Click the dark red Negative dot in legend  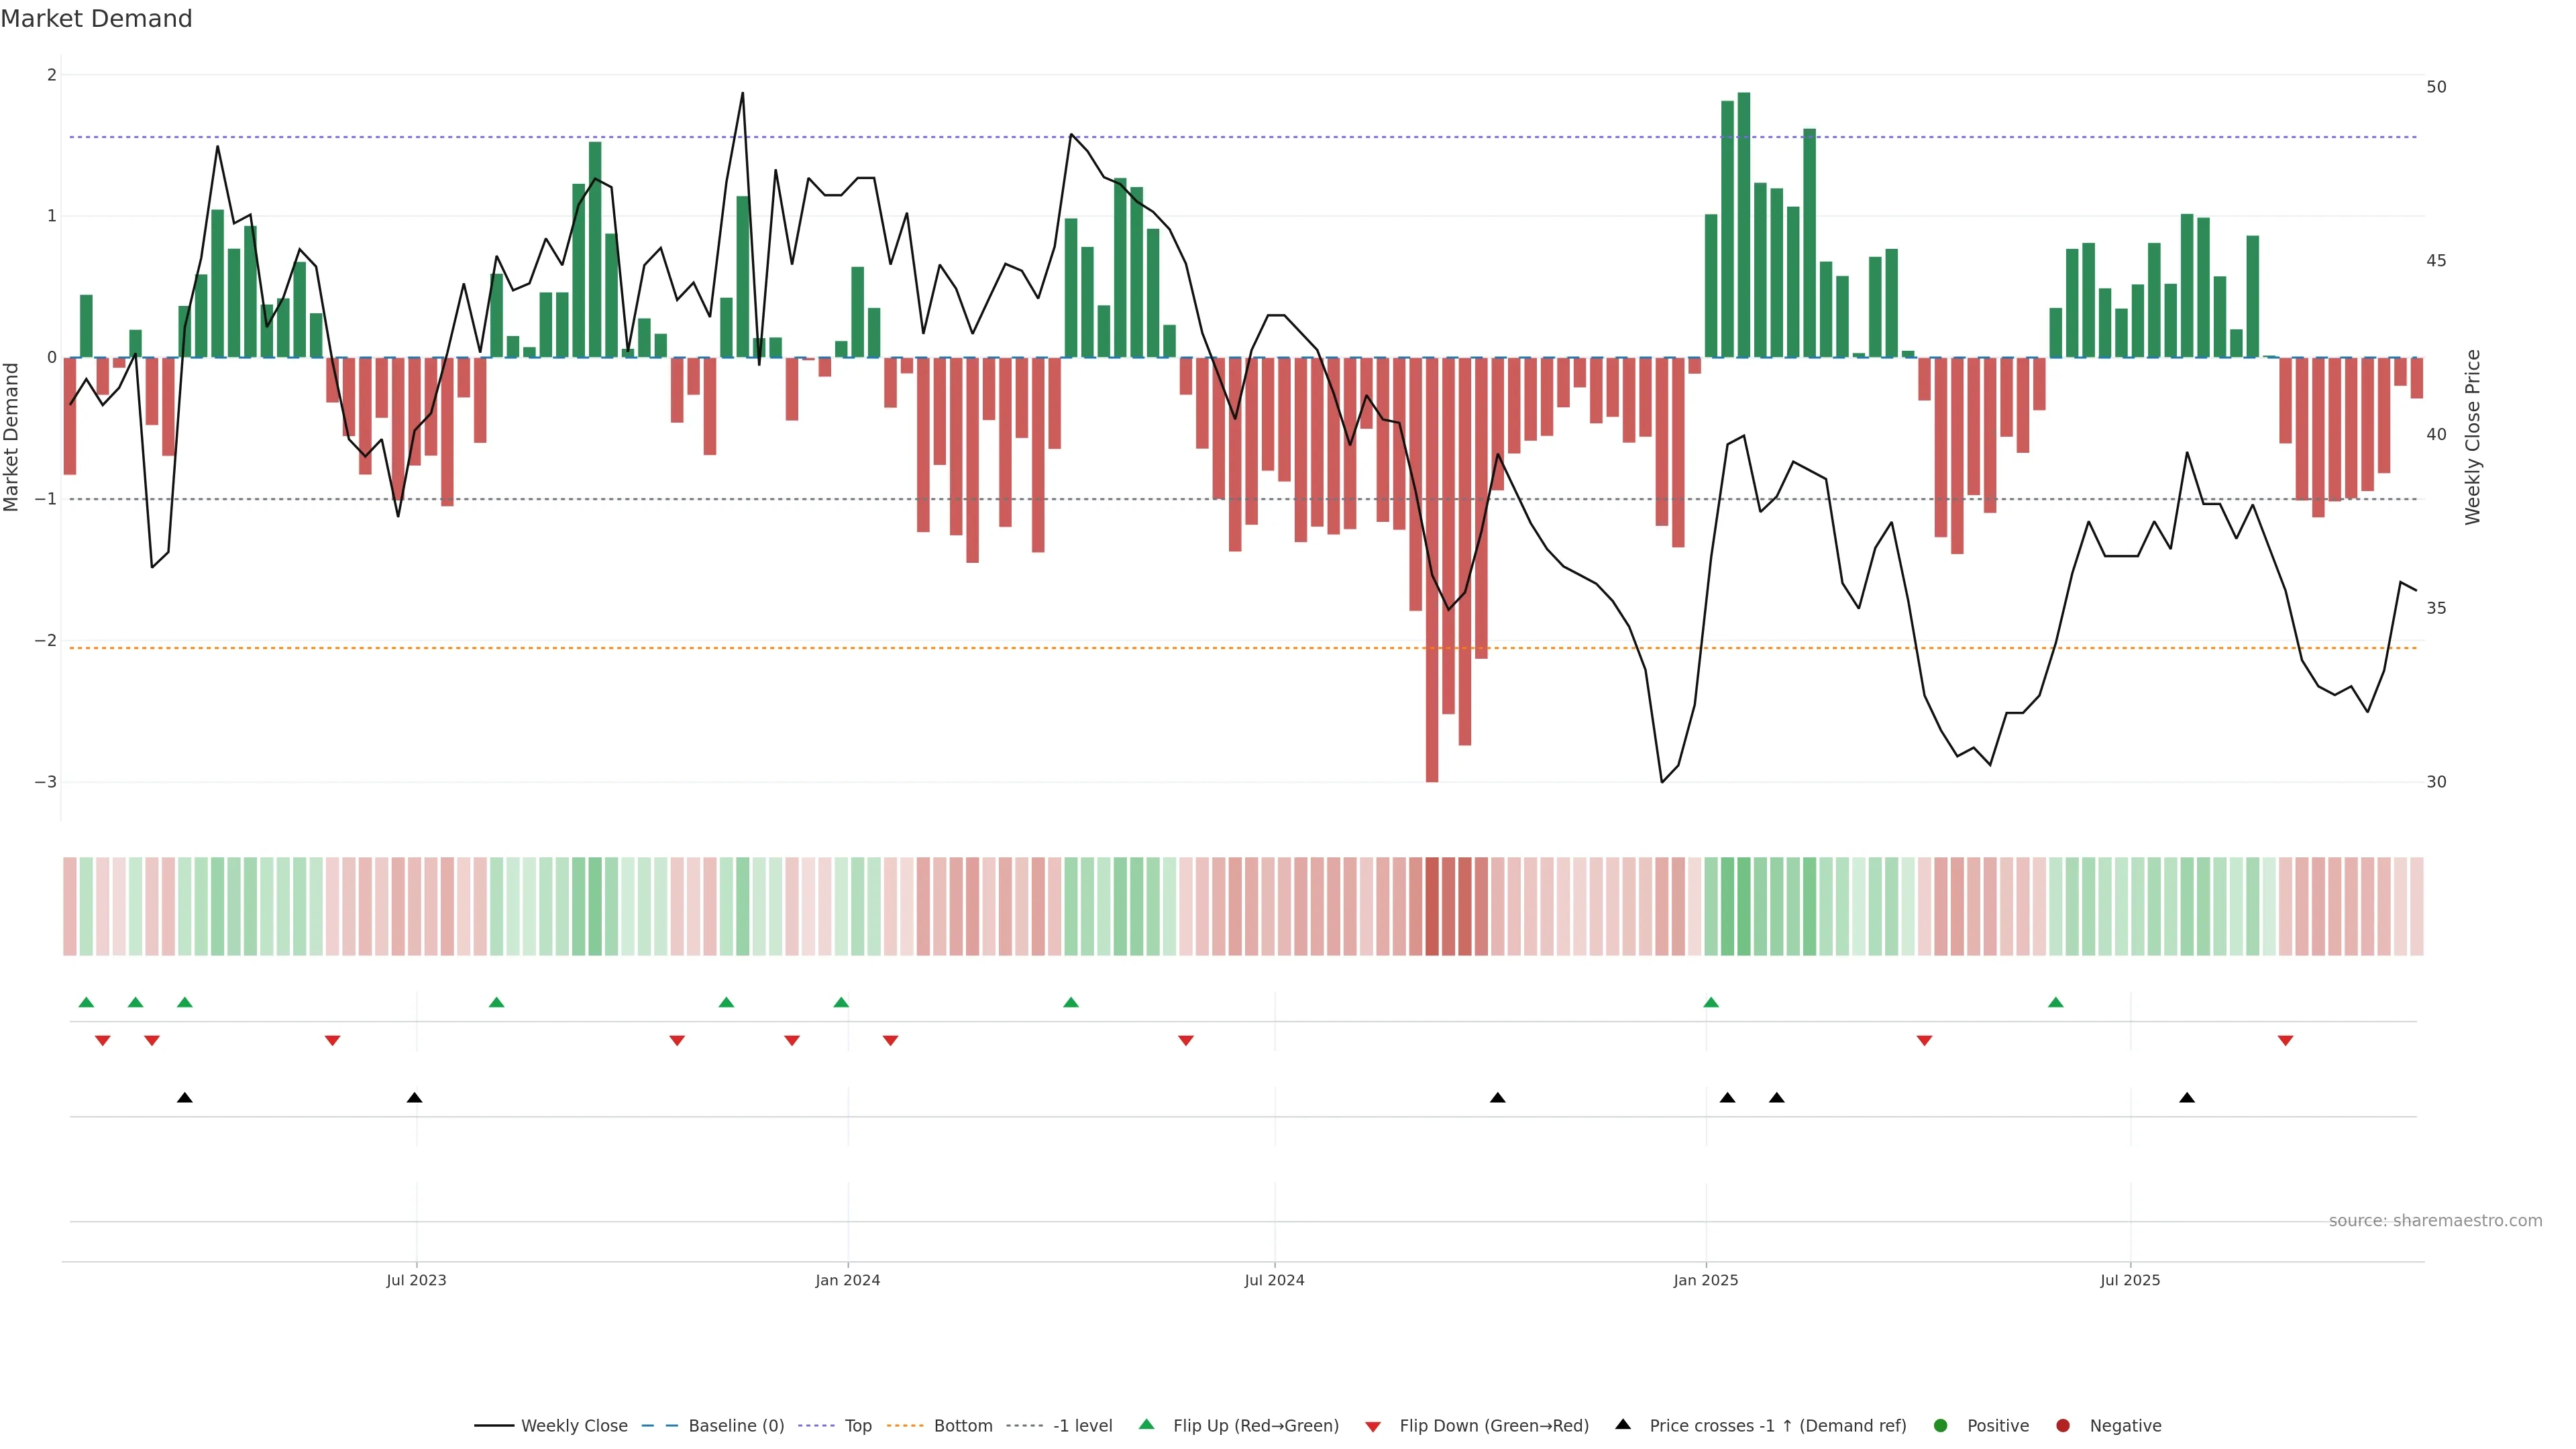coord(2063,1425)
